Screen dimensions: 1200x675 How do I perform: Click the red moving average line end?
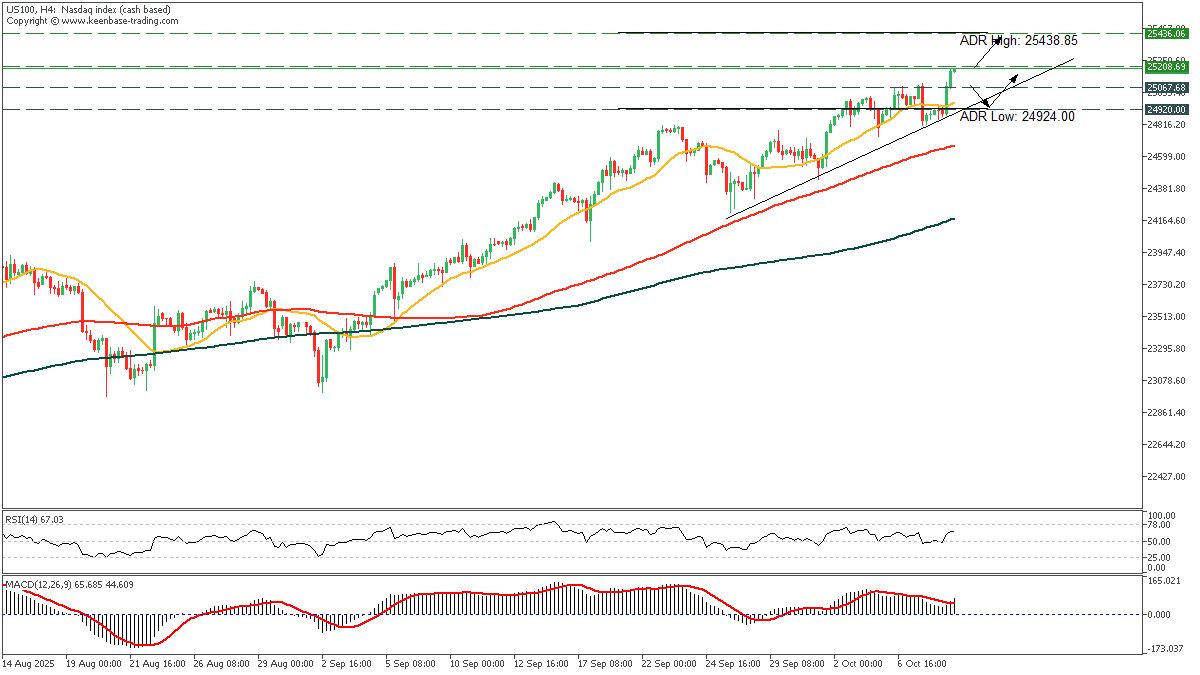tap(953, 146)
